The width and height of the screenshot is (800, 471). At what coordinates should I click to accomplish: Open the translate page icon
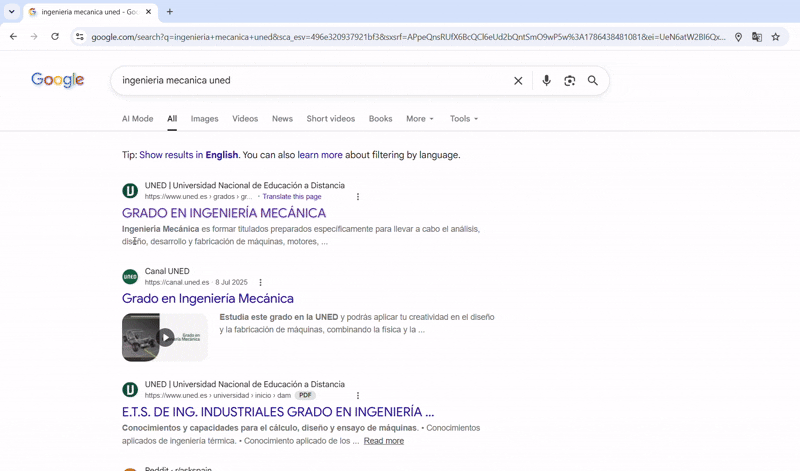pyautogui.click(x=757, y=37)
